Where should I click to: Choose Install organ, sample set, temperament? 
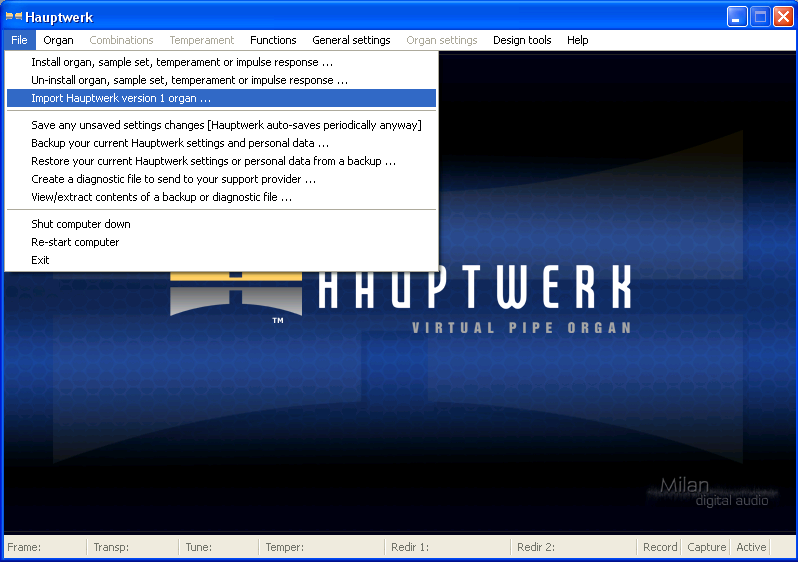point(221,62)
